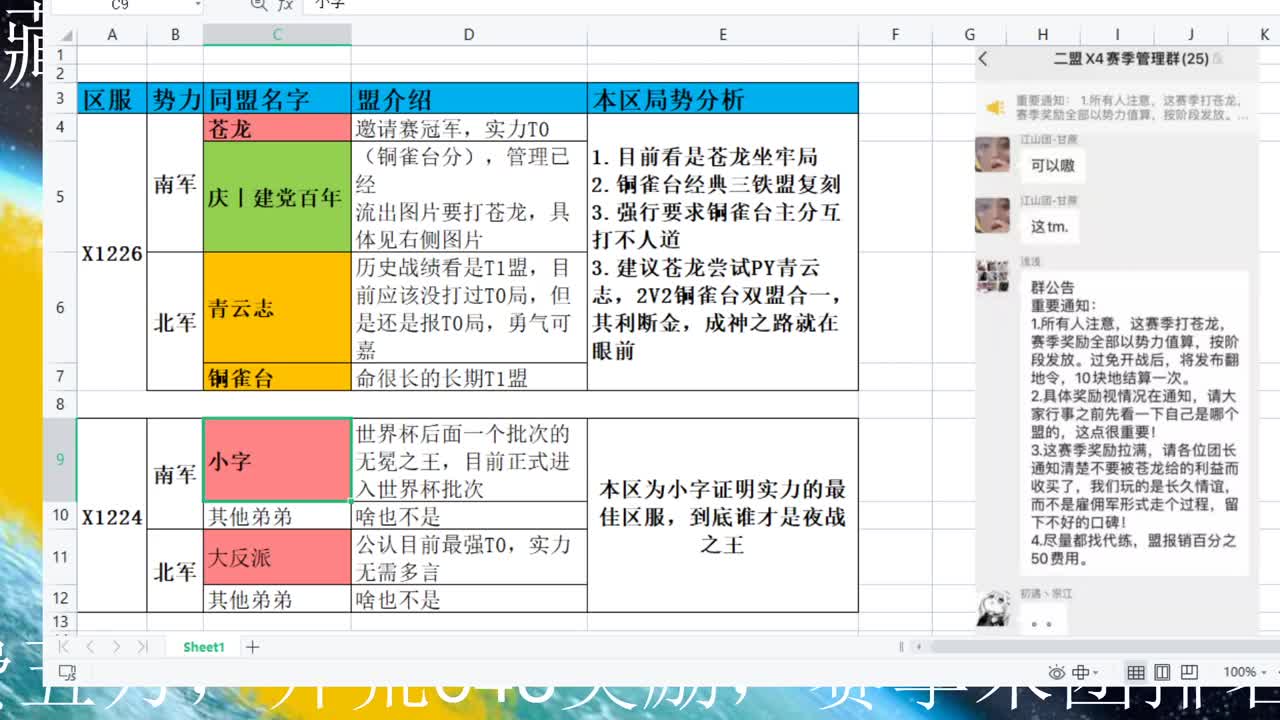Click the 群公告 announcement message bubble

[1135, 423]
